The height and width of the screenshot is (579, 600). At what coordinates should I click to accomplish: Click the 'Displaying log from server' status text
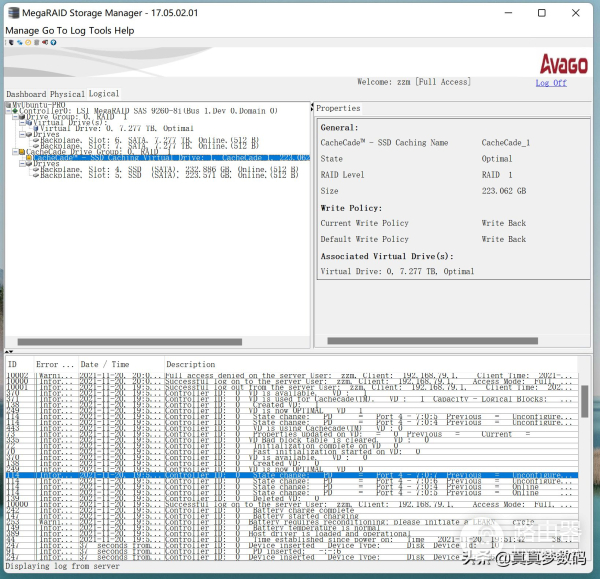62,566
